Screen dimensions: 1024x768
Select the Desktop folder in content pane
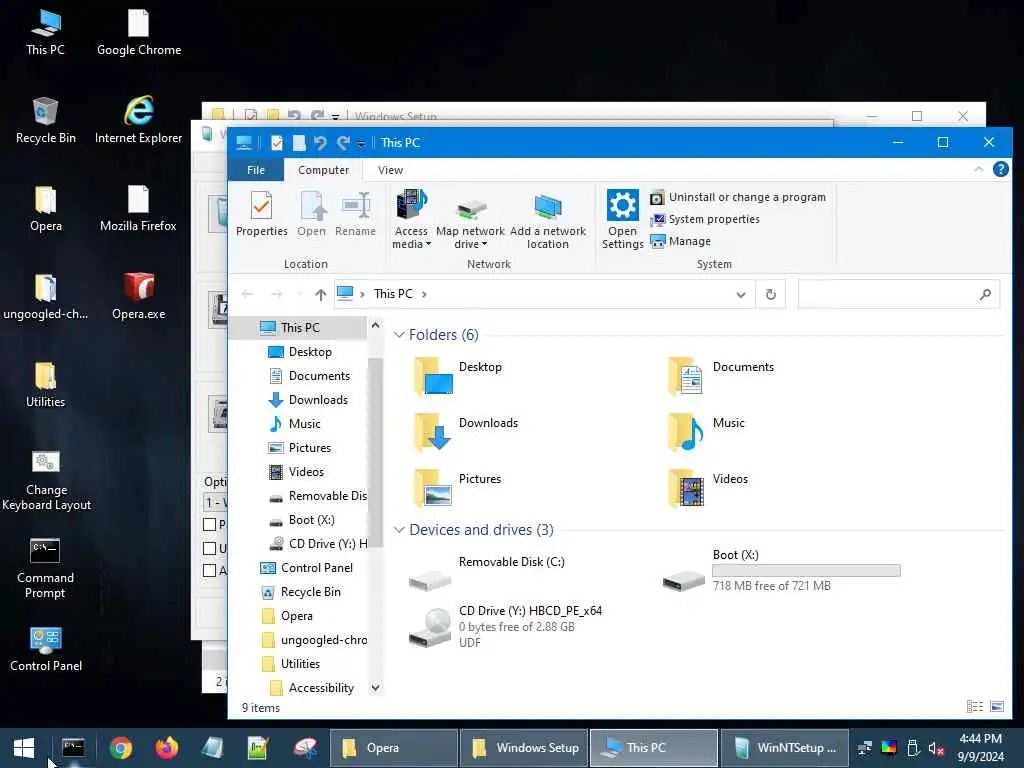click(458, 376)
